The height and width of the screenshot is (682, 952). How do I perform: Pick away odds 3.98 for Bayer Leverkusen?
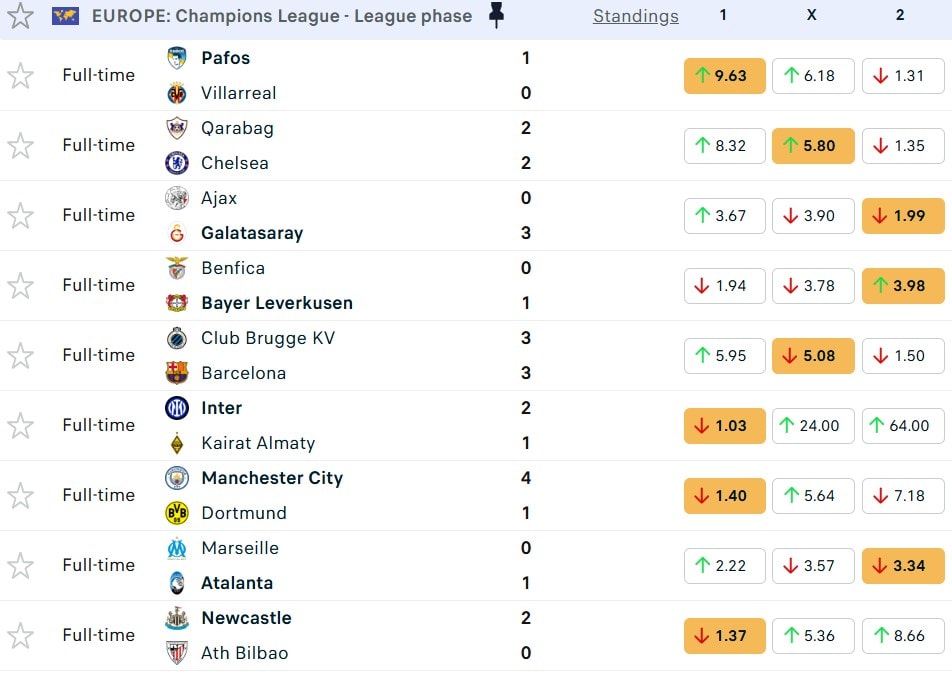coord(903,286)
